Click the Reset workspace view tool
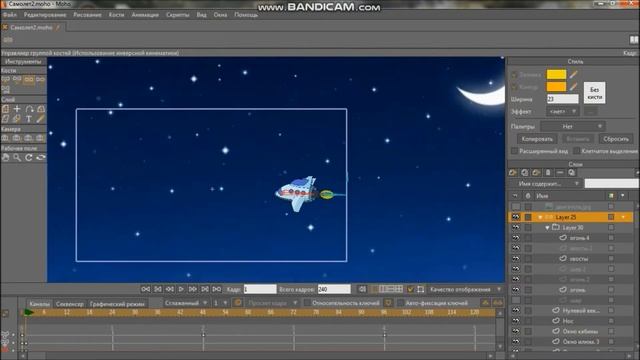 click(x=40, y=158)
